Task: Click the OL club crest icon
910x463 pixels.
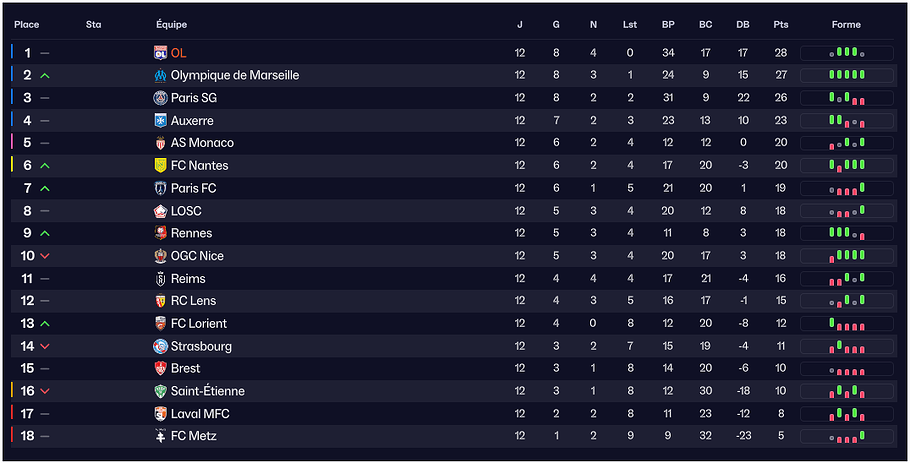Action: tap(160, 53)
